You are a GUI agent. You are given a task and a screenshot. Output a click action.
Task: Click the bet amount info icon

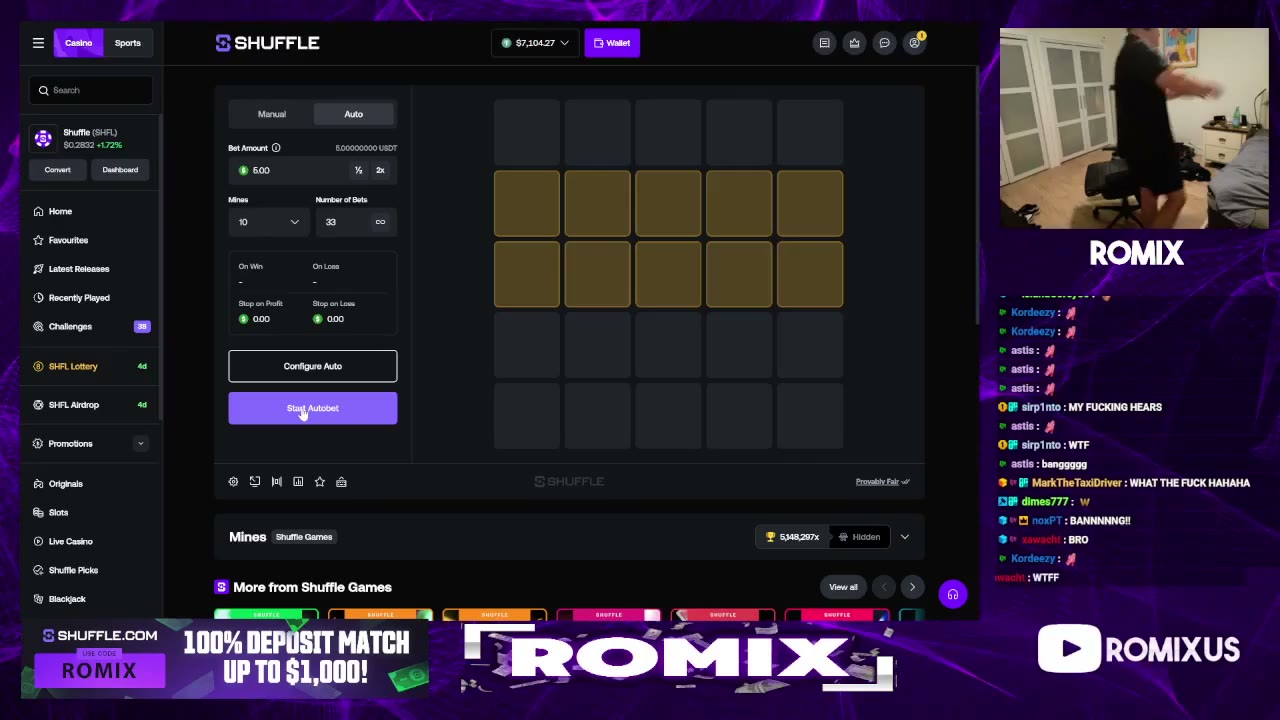click(x=276, y=148)
